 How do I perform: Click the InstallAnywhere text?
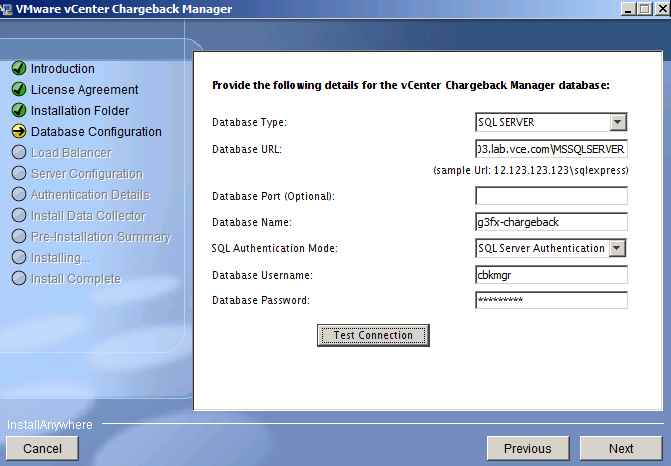tap(50, 424)
